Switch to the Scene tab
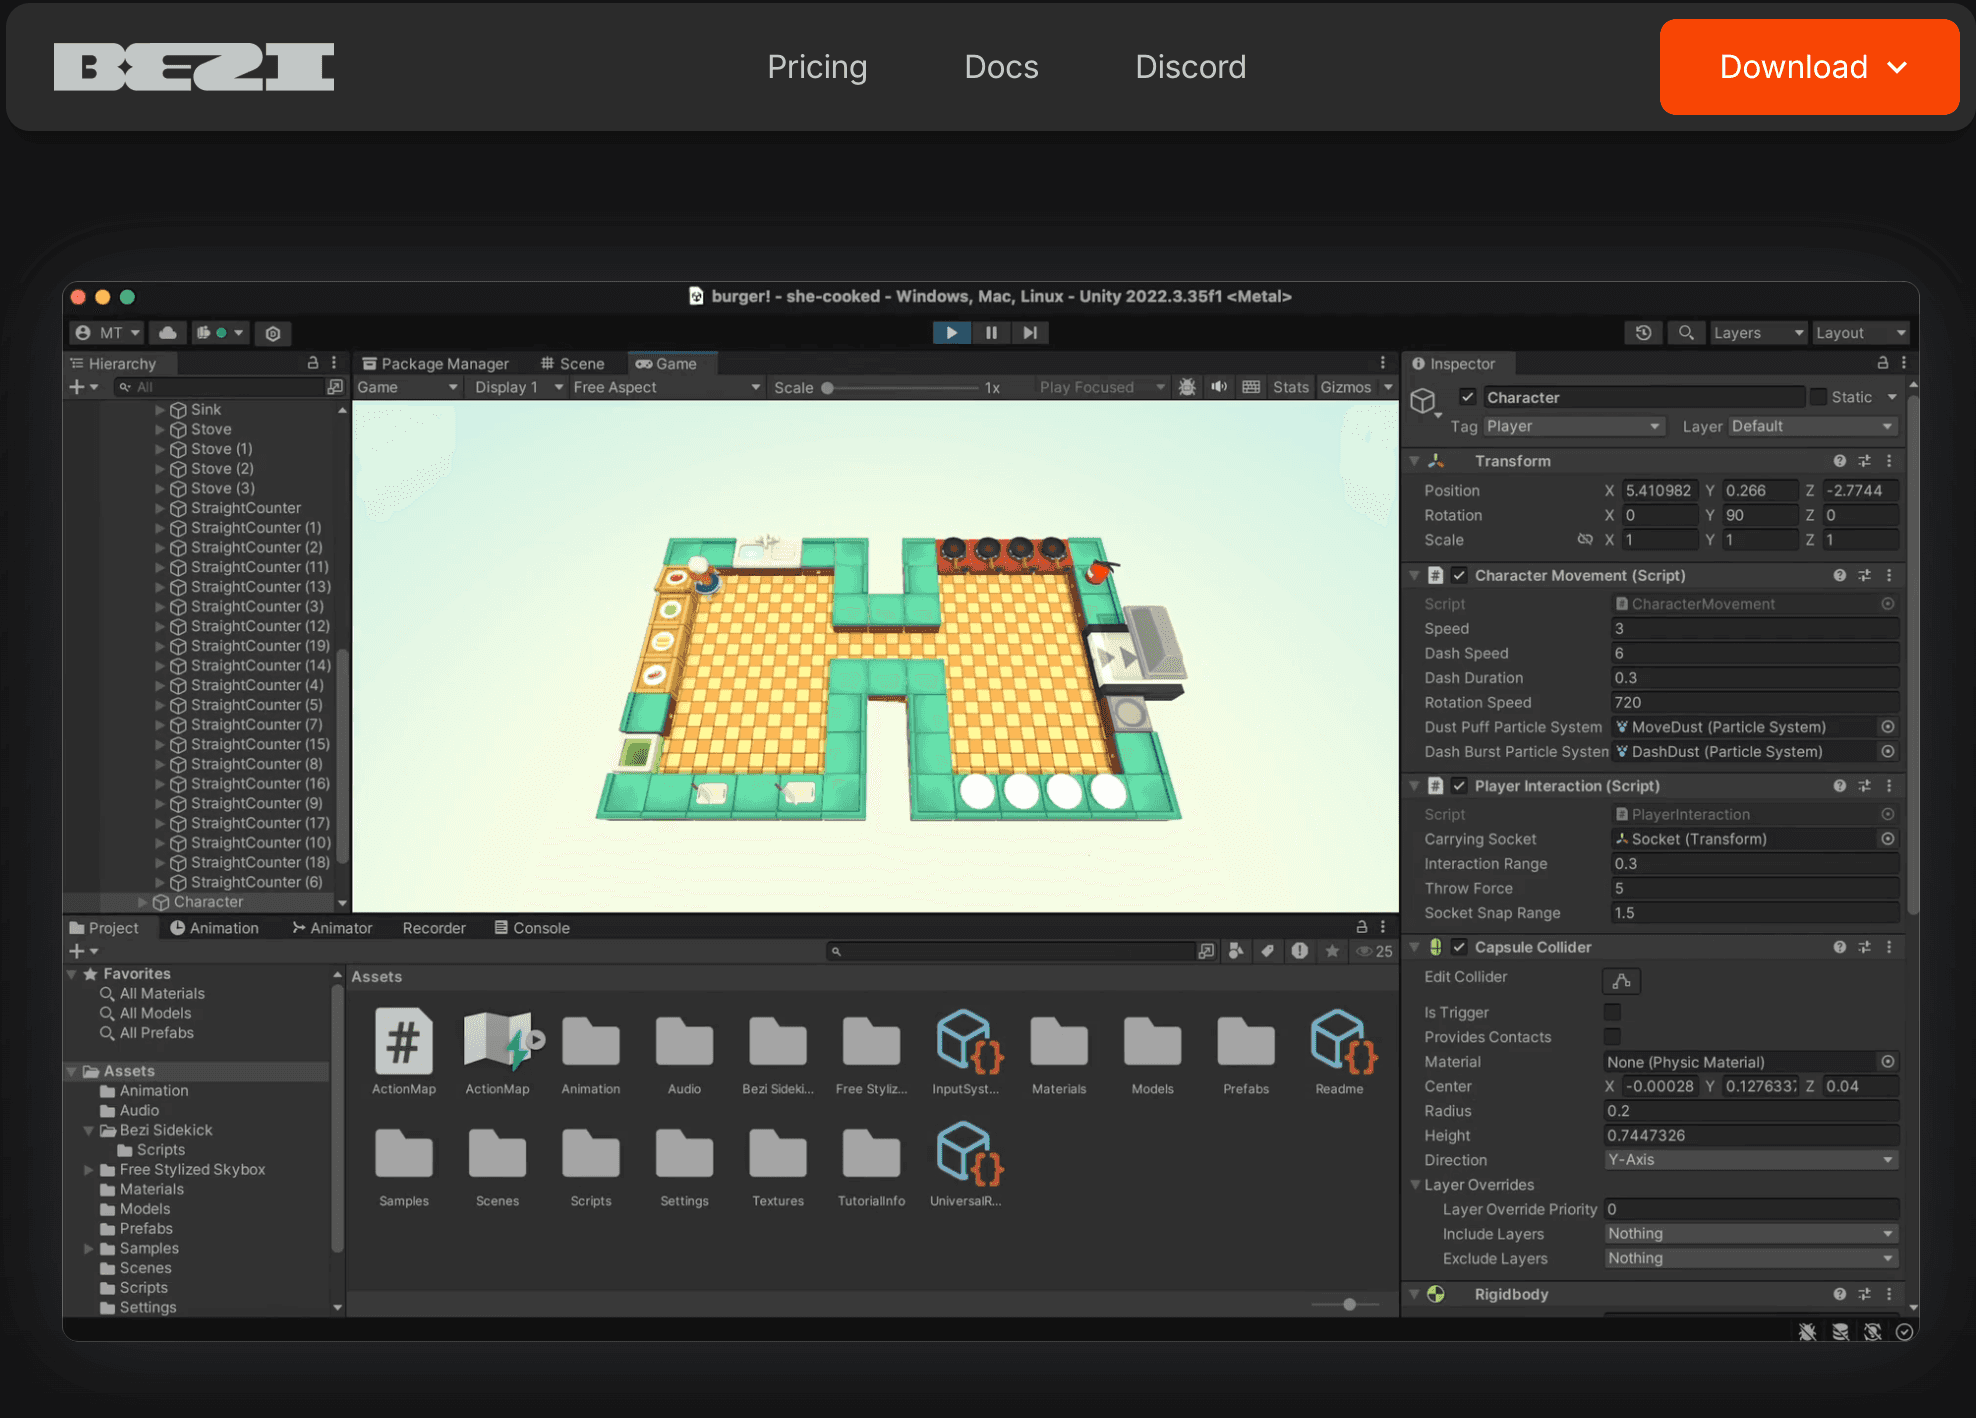The height and width of the screenshot is (1418, 1976). pyautogui.click(x=573, y=364)
